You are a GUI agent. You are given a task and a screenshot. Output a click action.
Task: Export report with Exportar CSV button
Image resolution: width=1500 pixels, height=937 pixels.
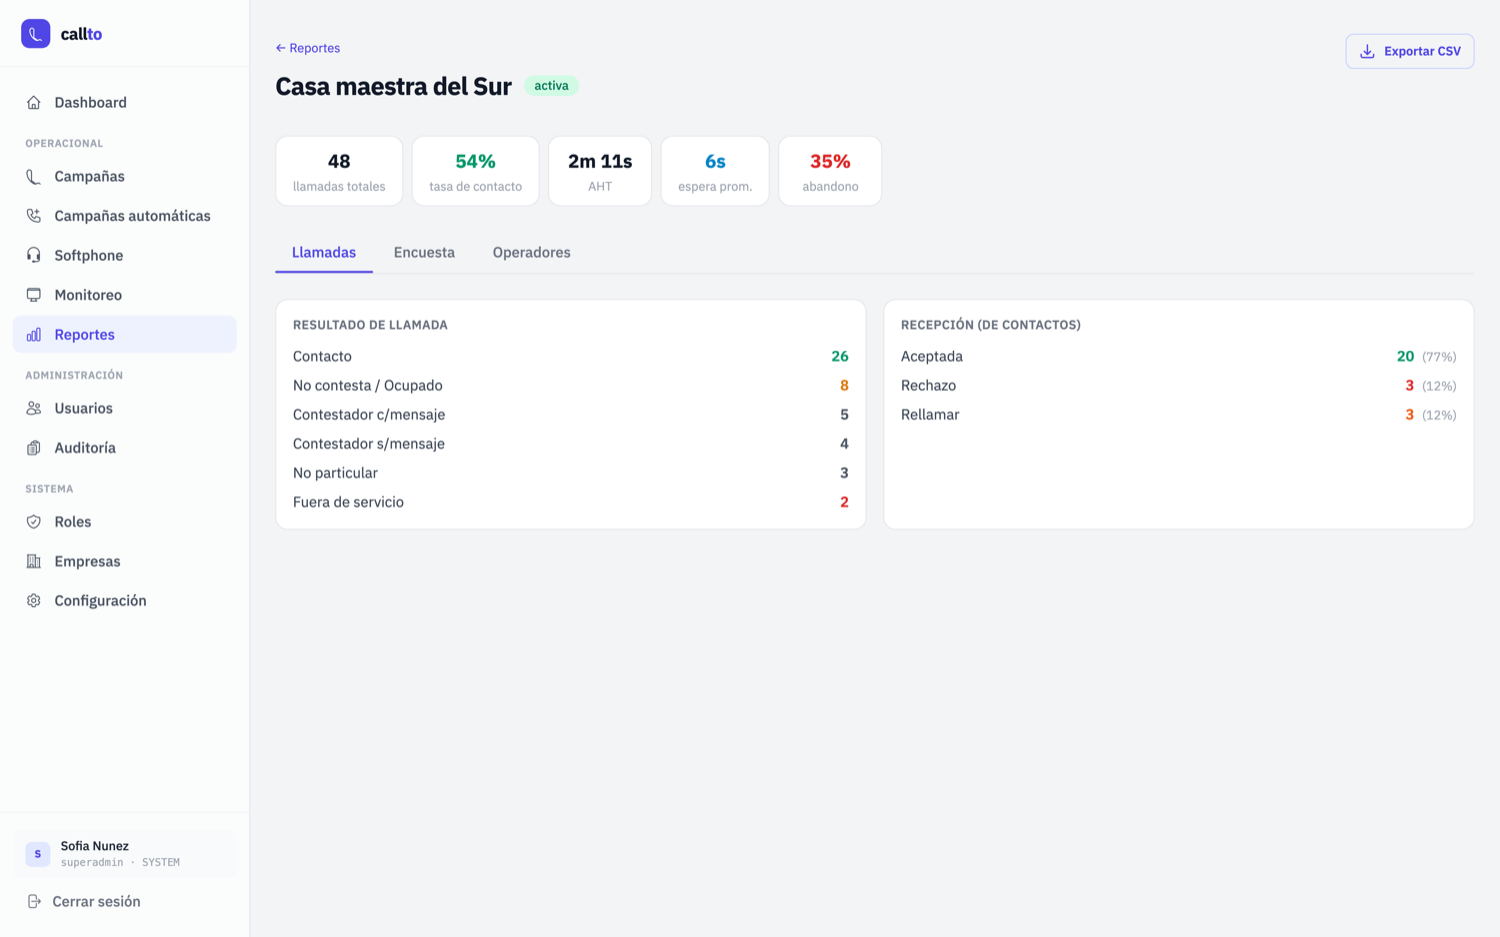1410,51
